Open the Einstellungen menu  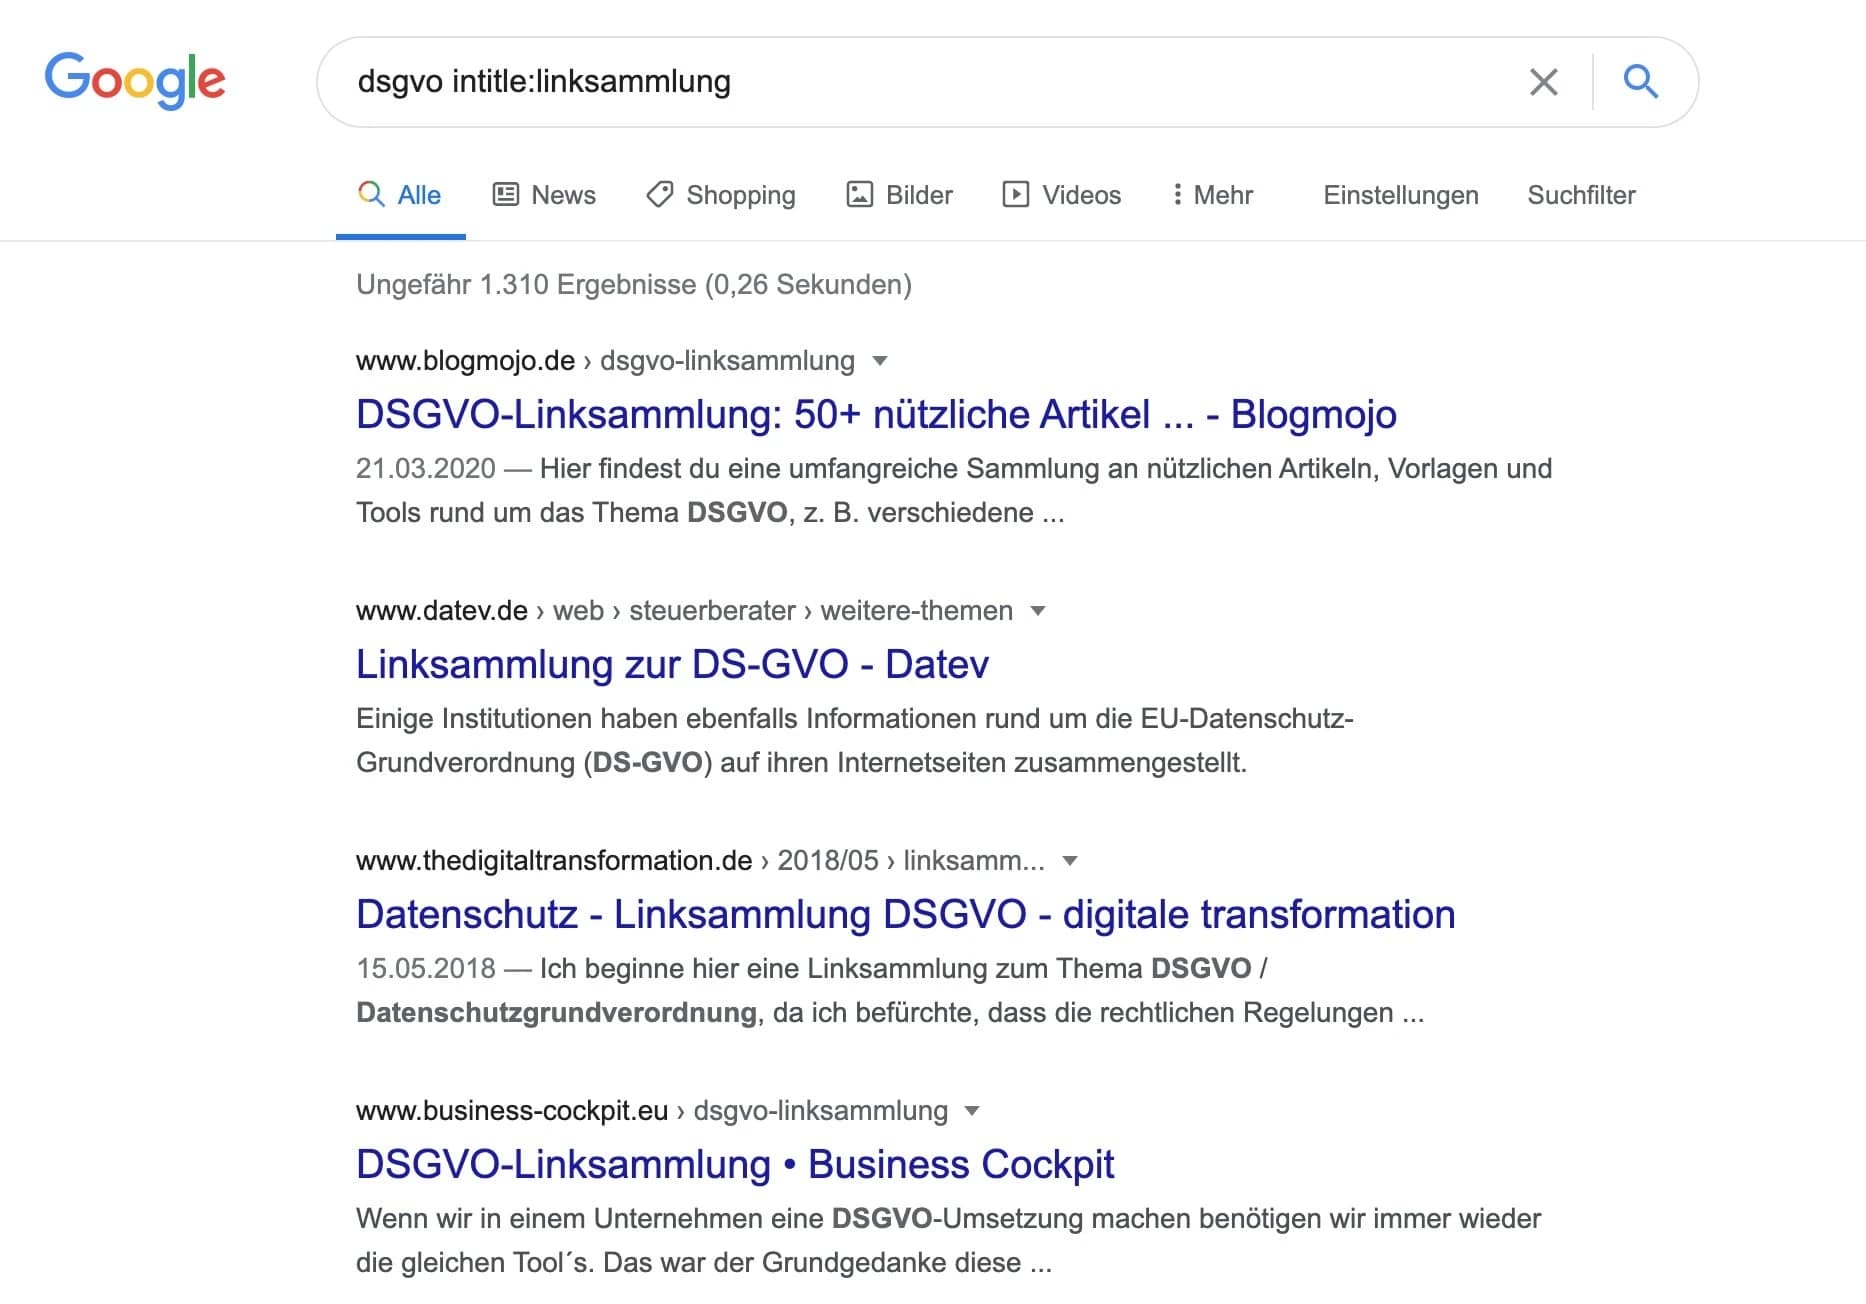coord(1400,194)
